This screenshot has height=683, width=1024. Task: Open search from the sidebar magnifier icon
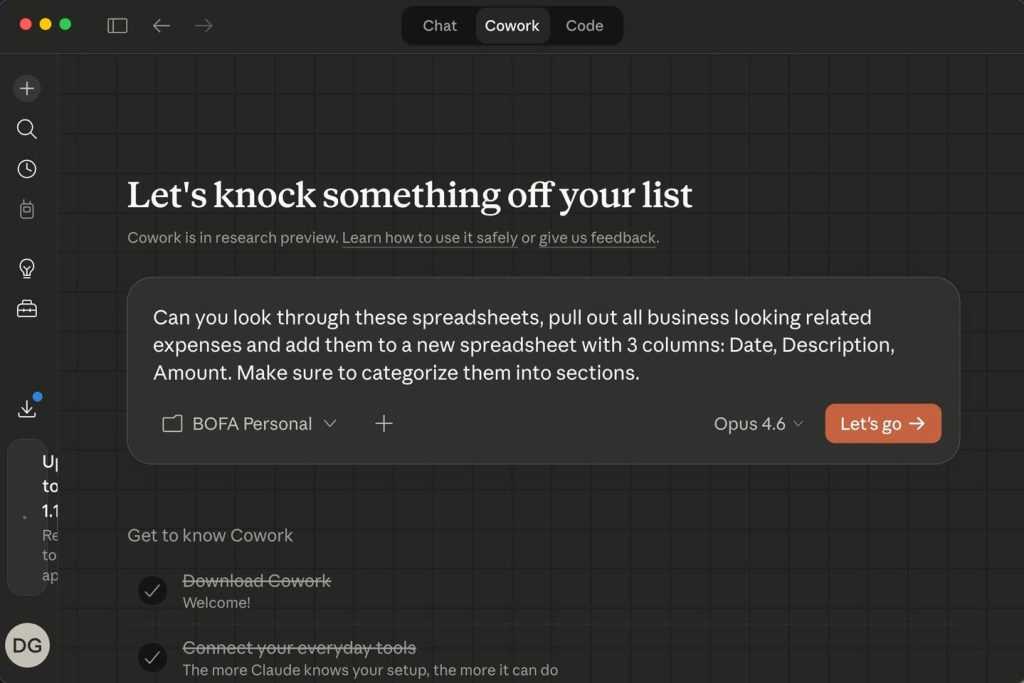[27, 129]
